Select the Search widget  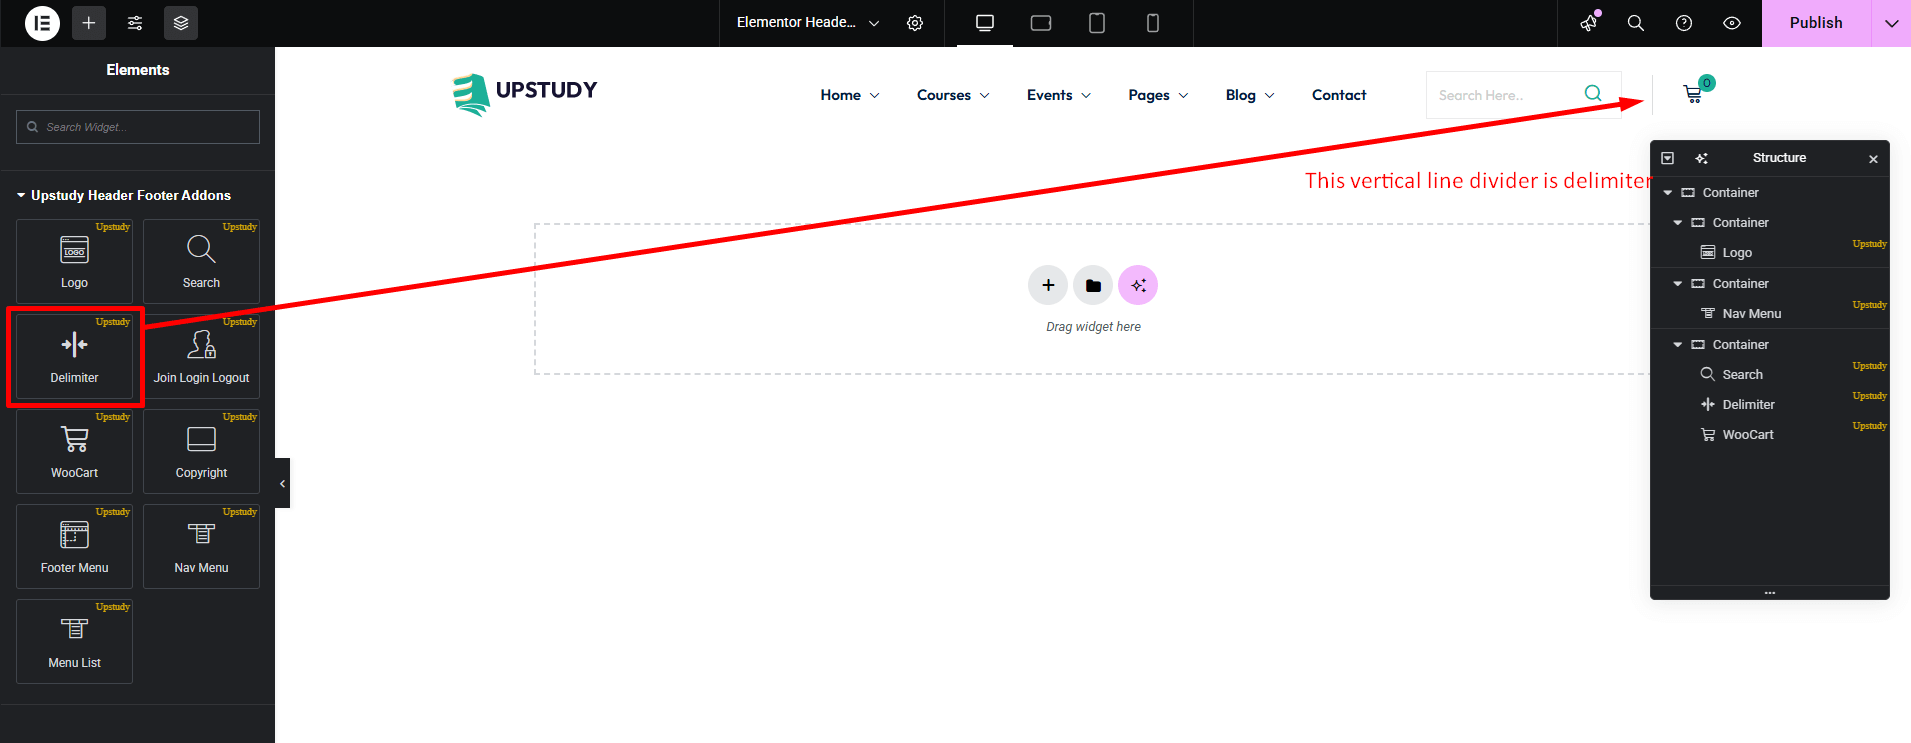(201, 262)
